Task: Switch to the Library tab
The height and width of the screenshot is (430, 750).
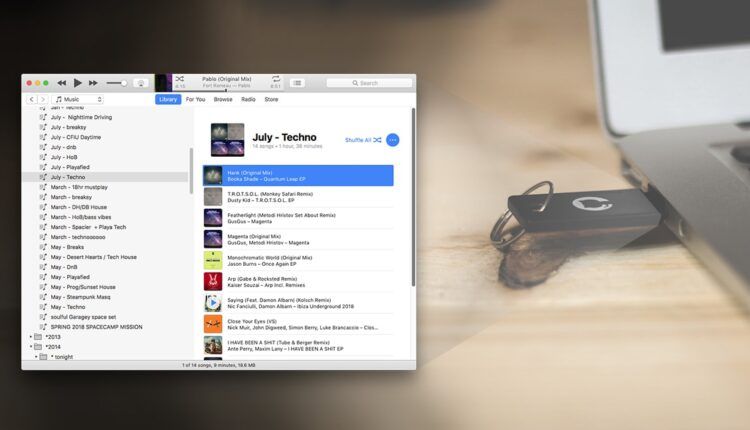Action: pos(168,99)
